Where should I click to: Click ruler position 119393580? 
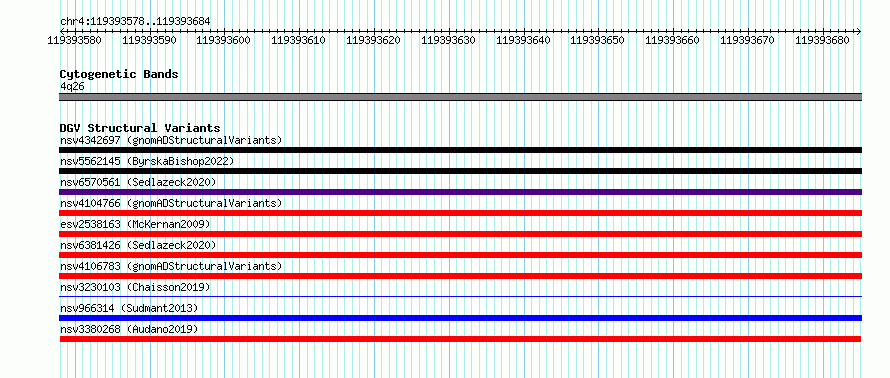tap(74, 40)
